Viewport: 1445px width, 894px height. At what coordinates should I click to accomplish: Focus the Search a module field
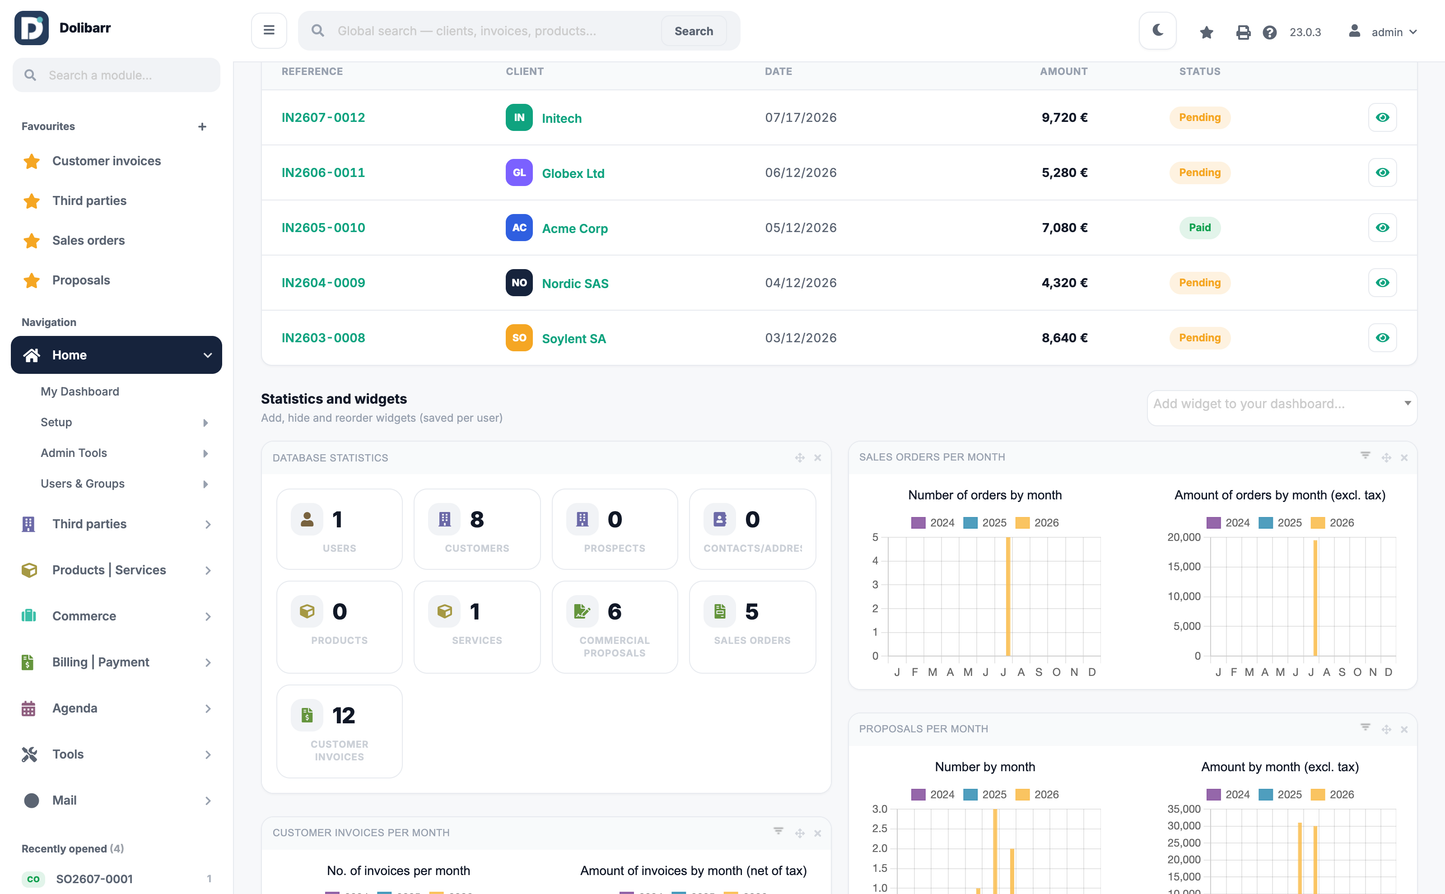click(x=116, y=75)
